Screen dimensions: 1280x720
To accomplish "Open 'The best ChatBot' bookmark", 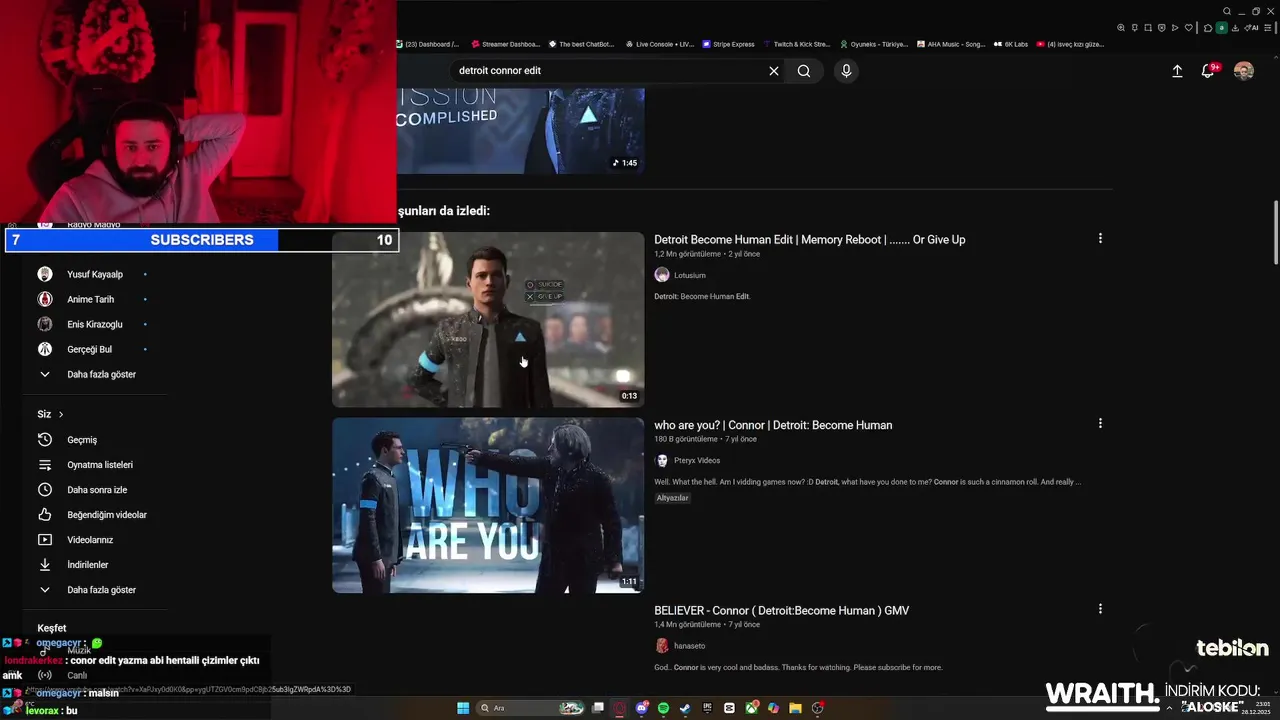I will [x=581, y=44].
